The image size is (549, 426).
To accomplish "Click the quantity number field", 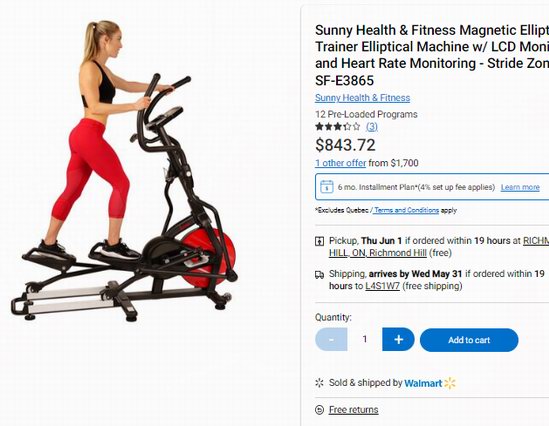I will (x=365, y=339).
